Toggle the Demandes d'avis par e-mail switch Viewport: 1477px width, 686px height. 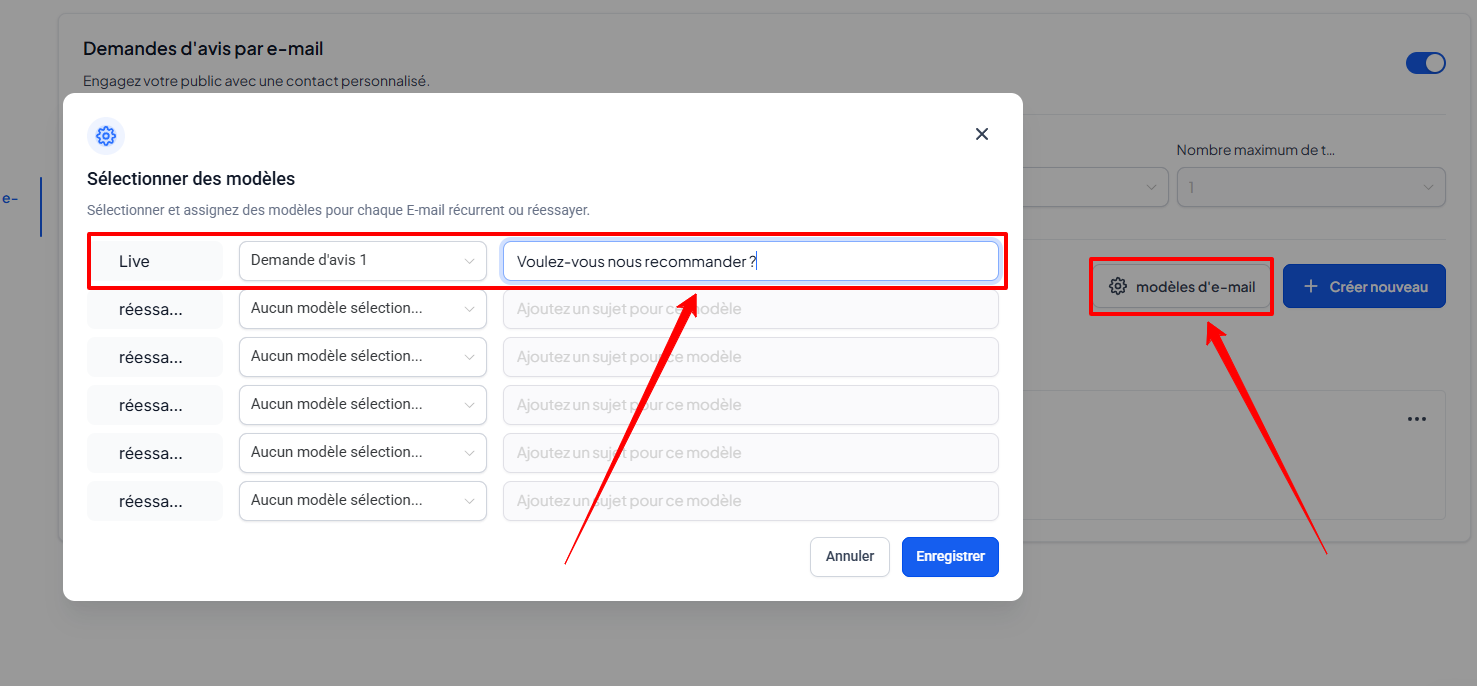click(x=1425, y=63)
